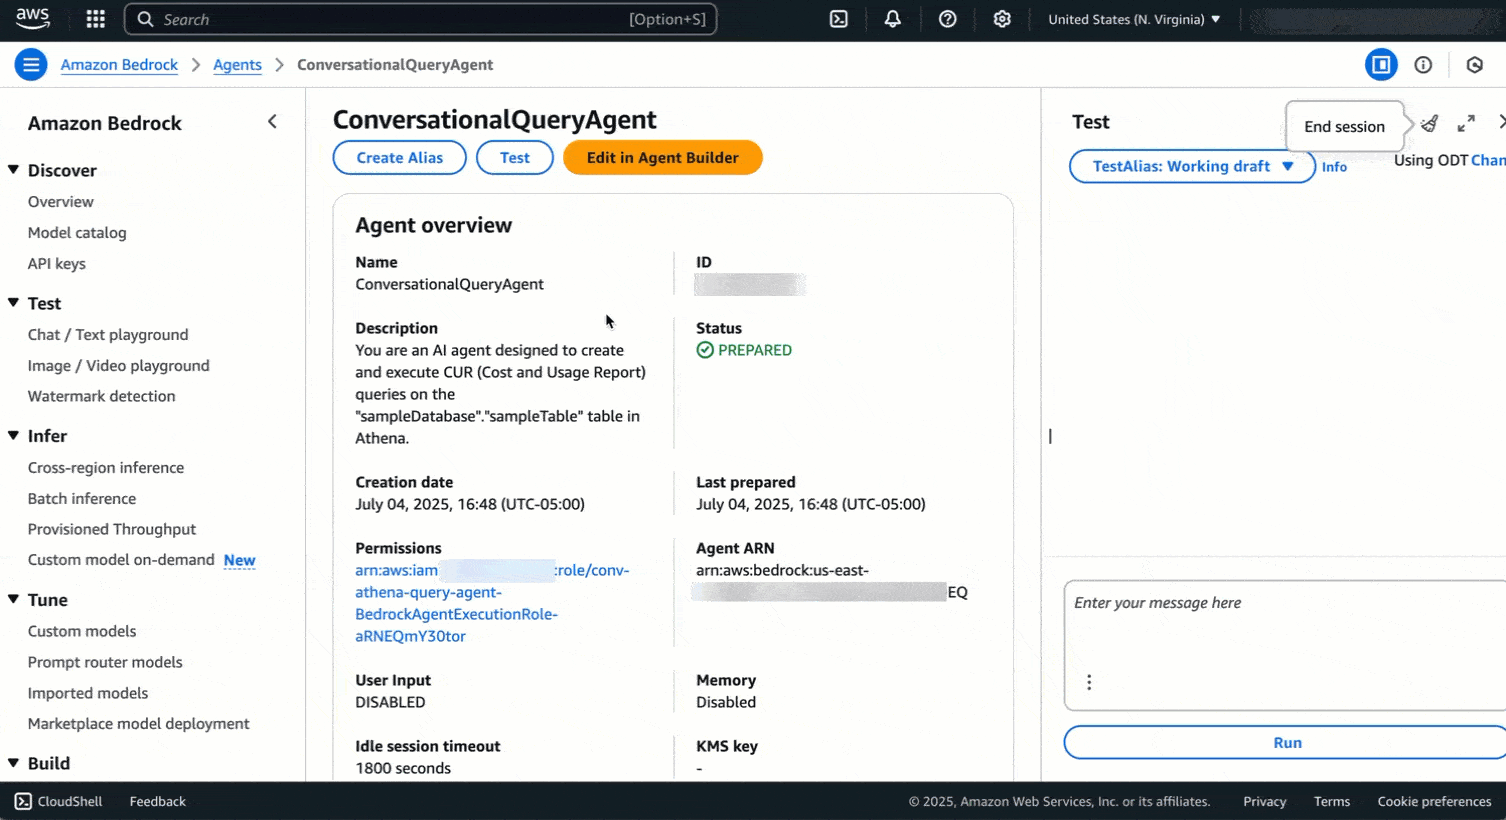Click the PREPARED status text
This screenshot has width=1506, height=820.
point(755,350)
